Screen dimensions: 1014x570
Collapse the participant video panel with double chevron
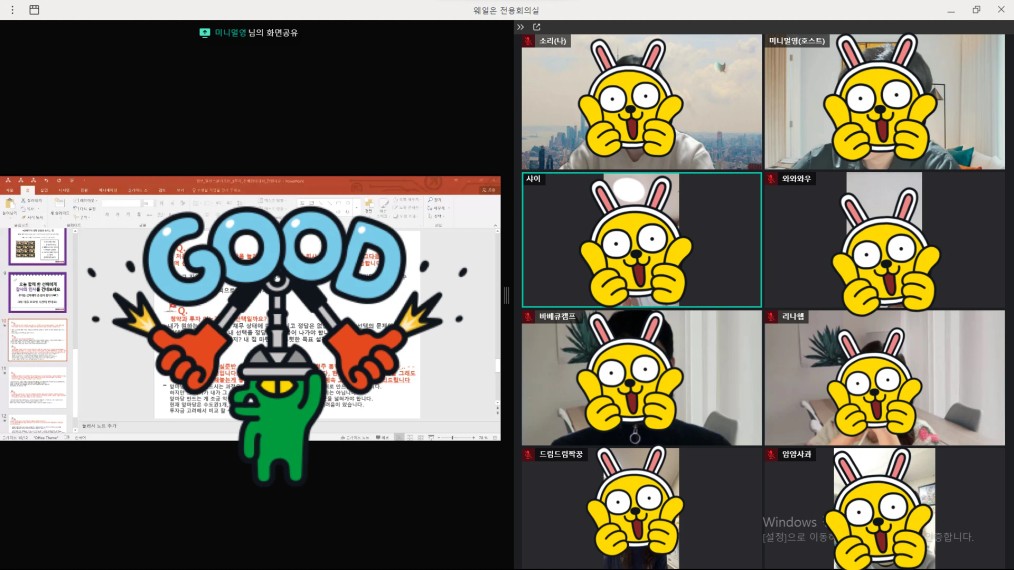point(521,27)
